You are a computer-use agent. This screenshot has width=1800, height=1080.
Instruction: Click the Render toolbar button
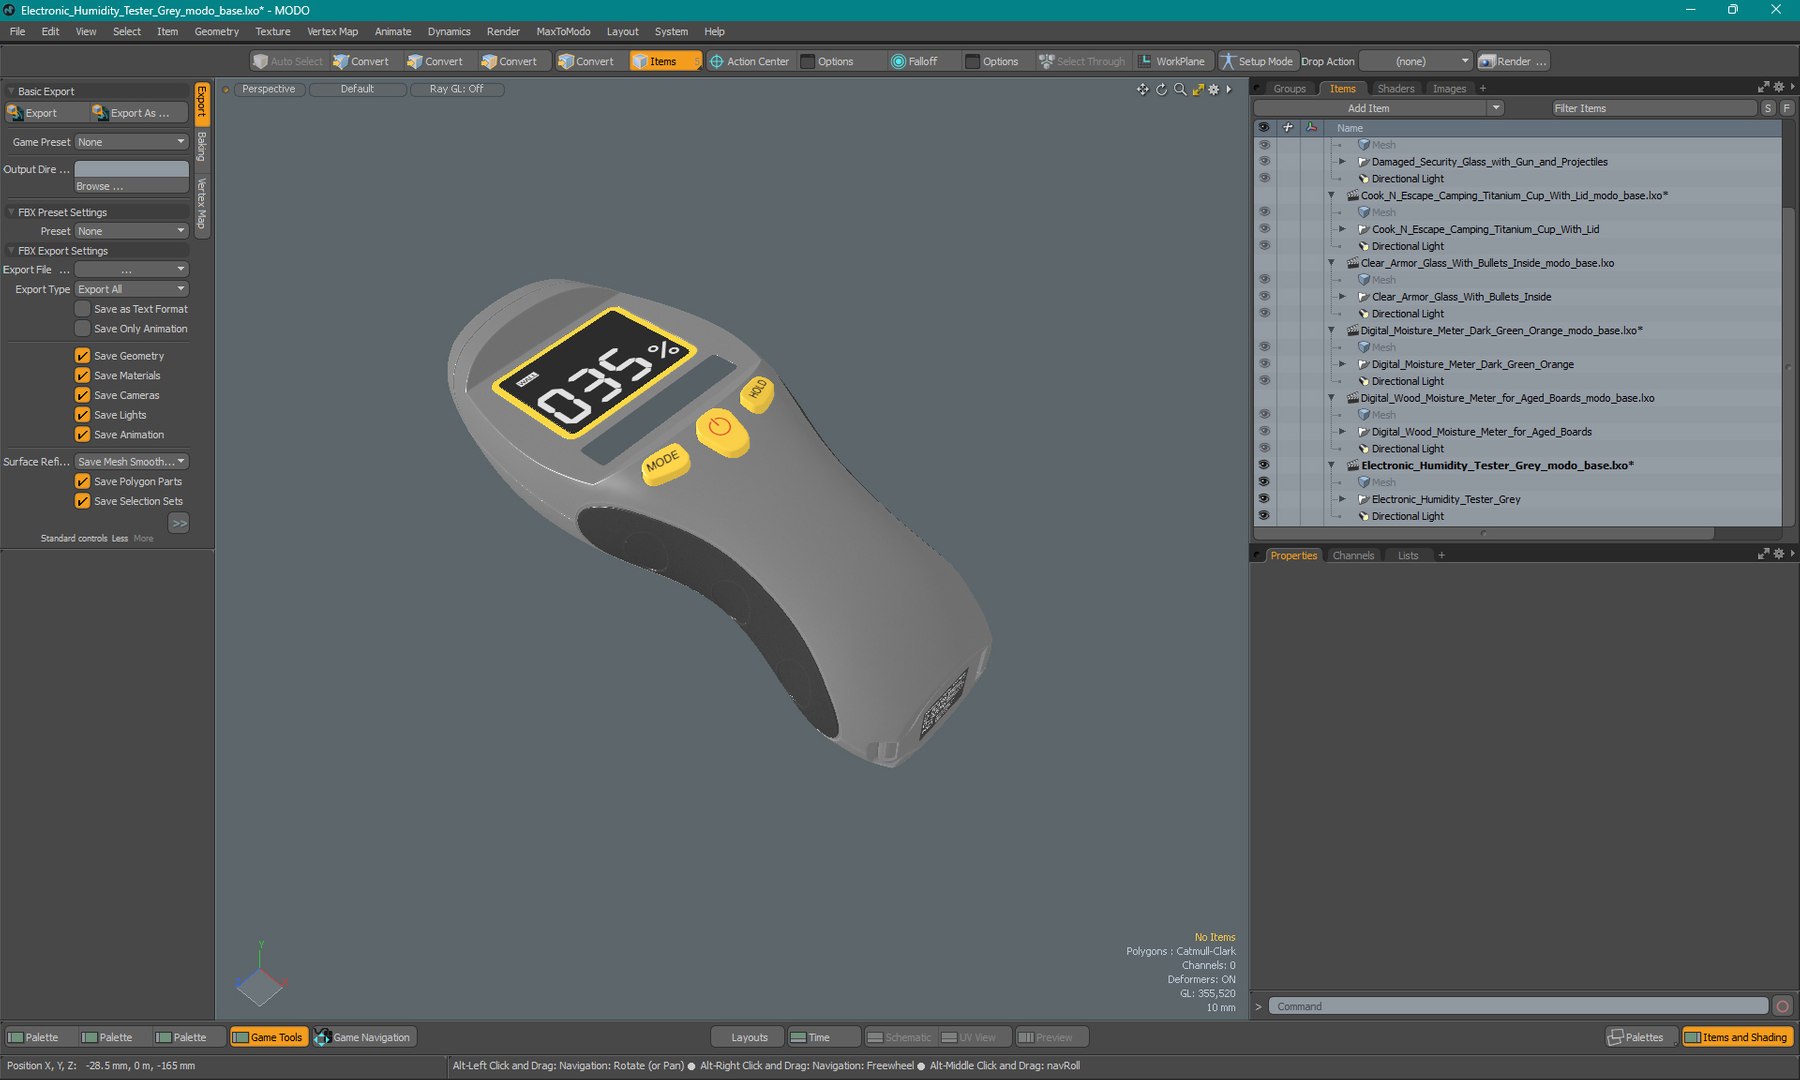1513,61
